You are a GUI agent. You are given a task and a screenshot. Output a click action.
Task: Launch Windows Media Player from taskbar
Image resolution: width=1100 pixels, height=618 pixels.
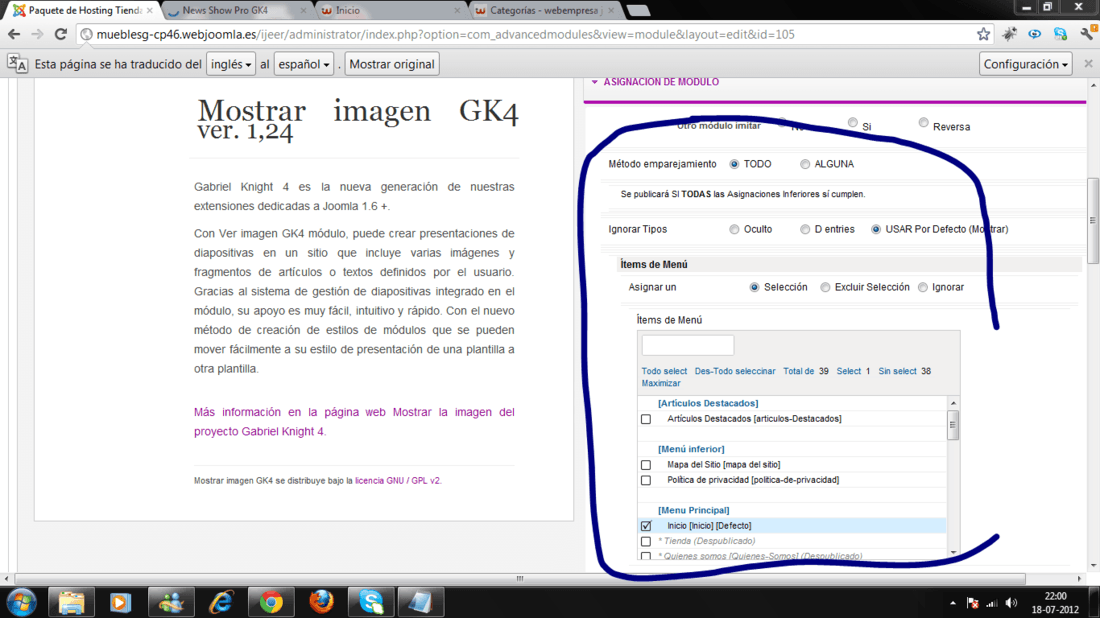click(x=120, y=603)
